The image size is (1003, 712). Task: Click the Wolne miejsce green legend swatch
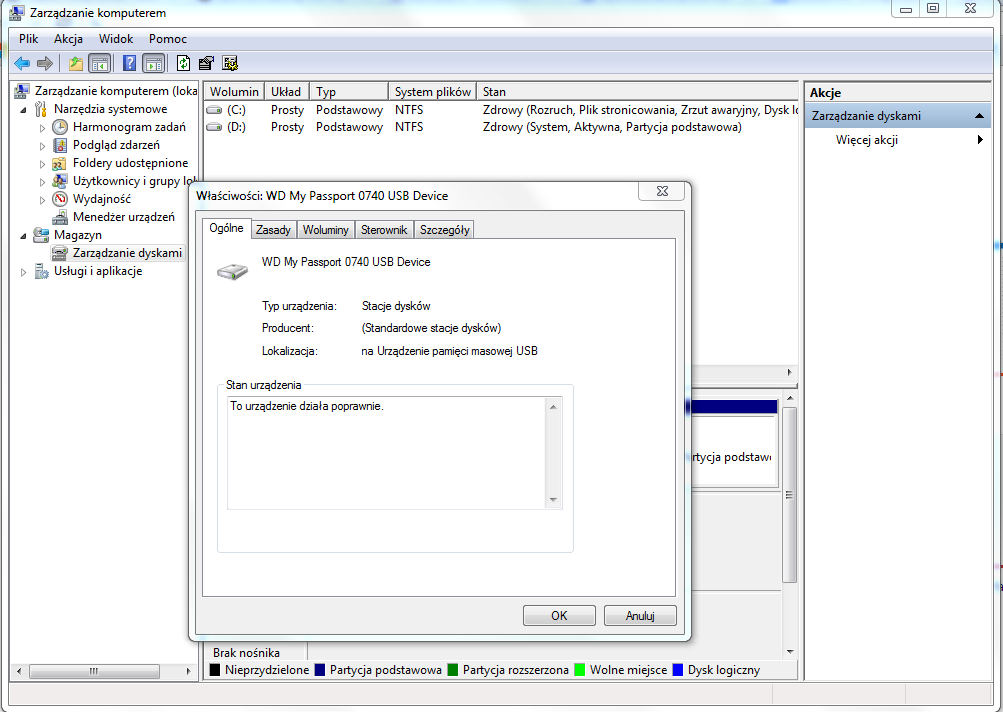pos(580,670)
